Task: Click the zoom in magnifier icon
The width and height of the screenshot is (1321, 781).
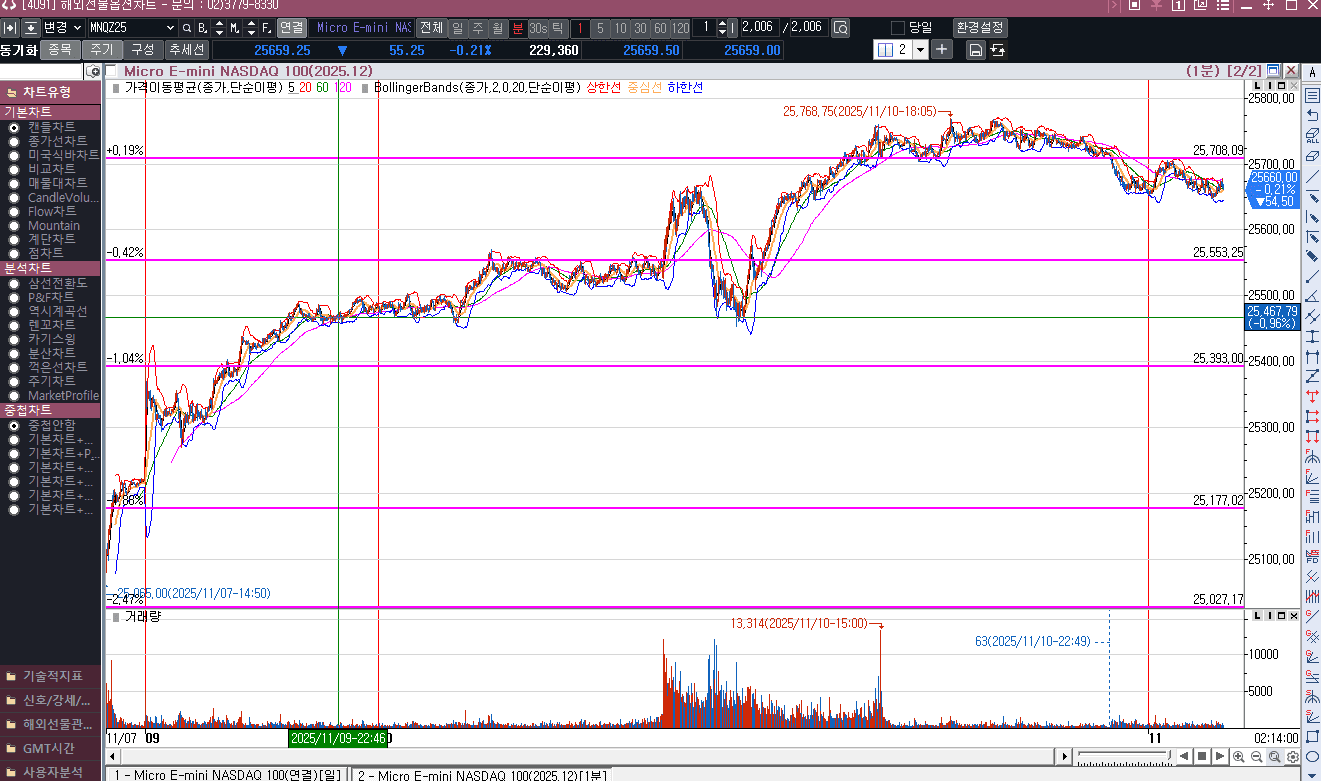Action: 1239,757
